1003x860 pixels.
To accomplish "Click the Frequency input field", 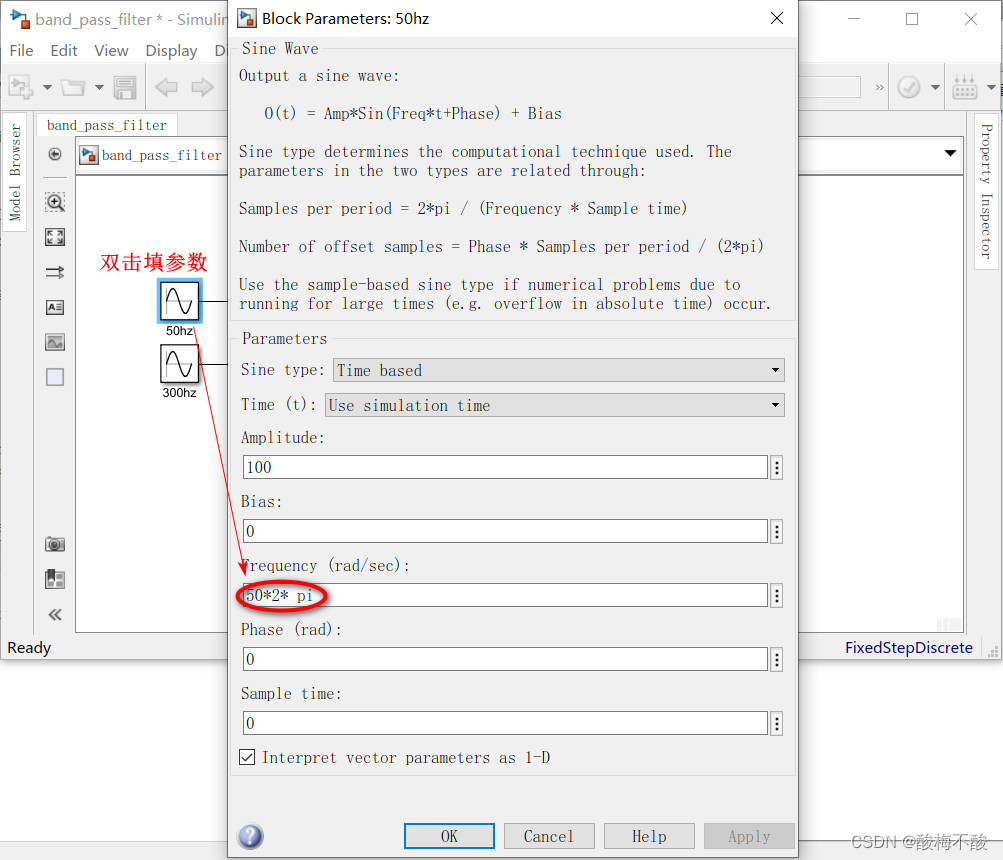I will 505,595.
